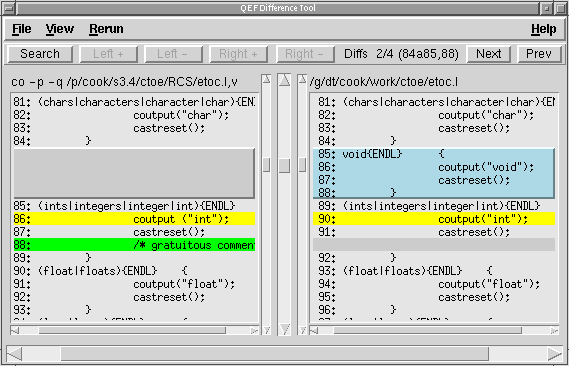Open the Rerun menu
Image resolution: width=569 pixels, height=366 pixels.
click(x=106, y=29)
